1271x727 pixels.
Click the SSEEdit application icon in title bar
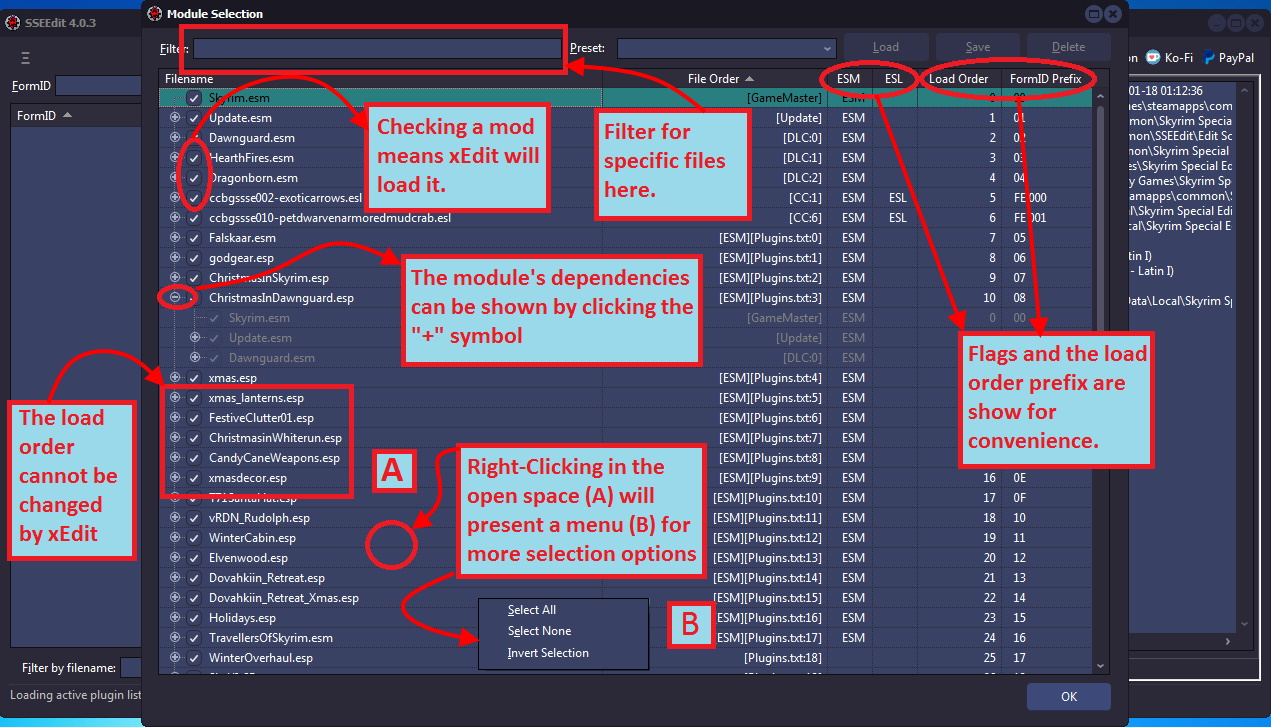click(x=13, y=23)
